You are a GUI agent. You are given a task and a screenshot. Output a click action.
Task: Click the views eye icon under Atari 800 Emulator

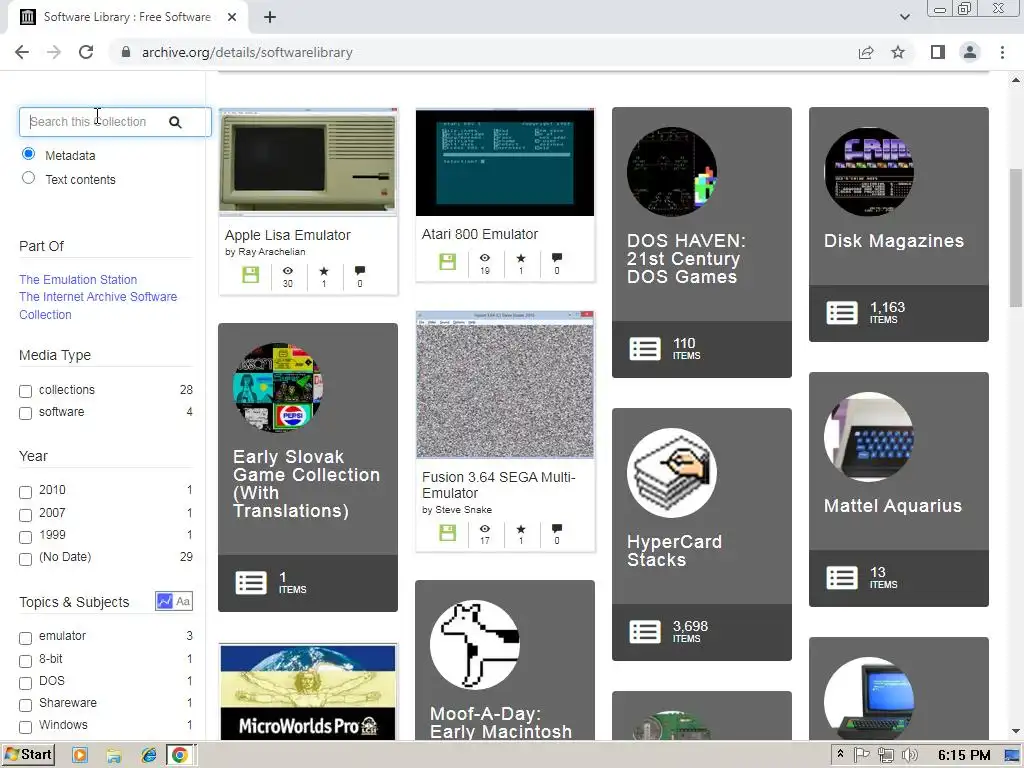tap(485, 258)
